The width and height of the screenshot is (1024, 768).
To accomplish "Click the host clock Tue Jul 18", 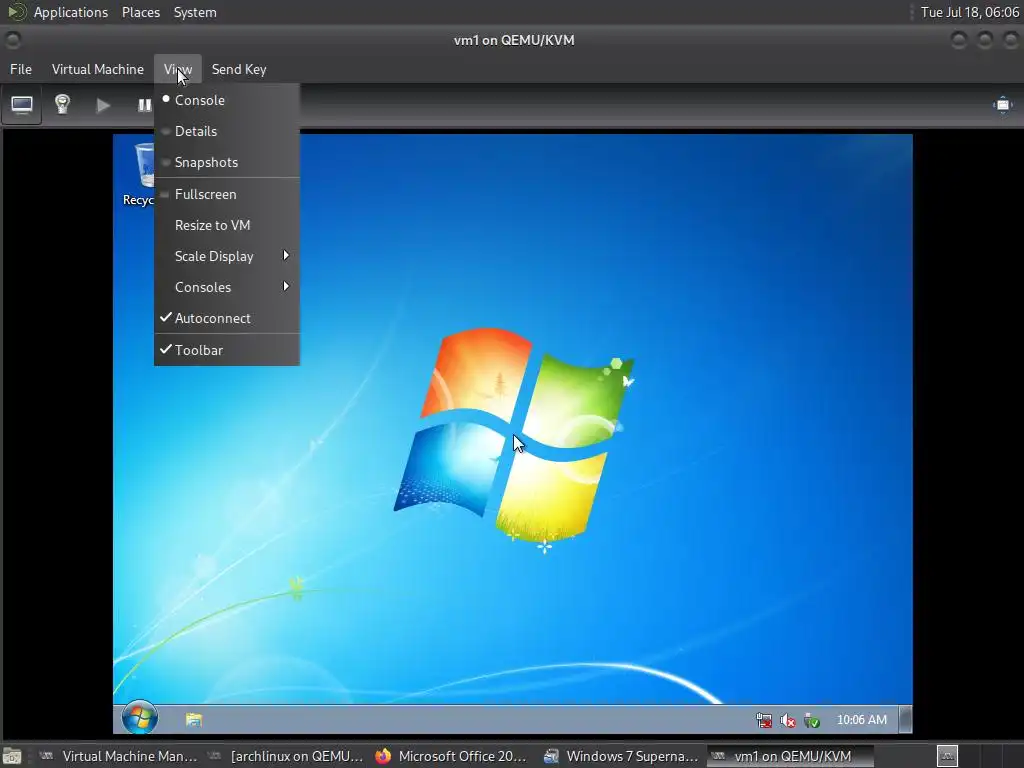I will (969, 12).
